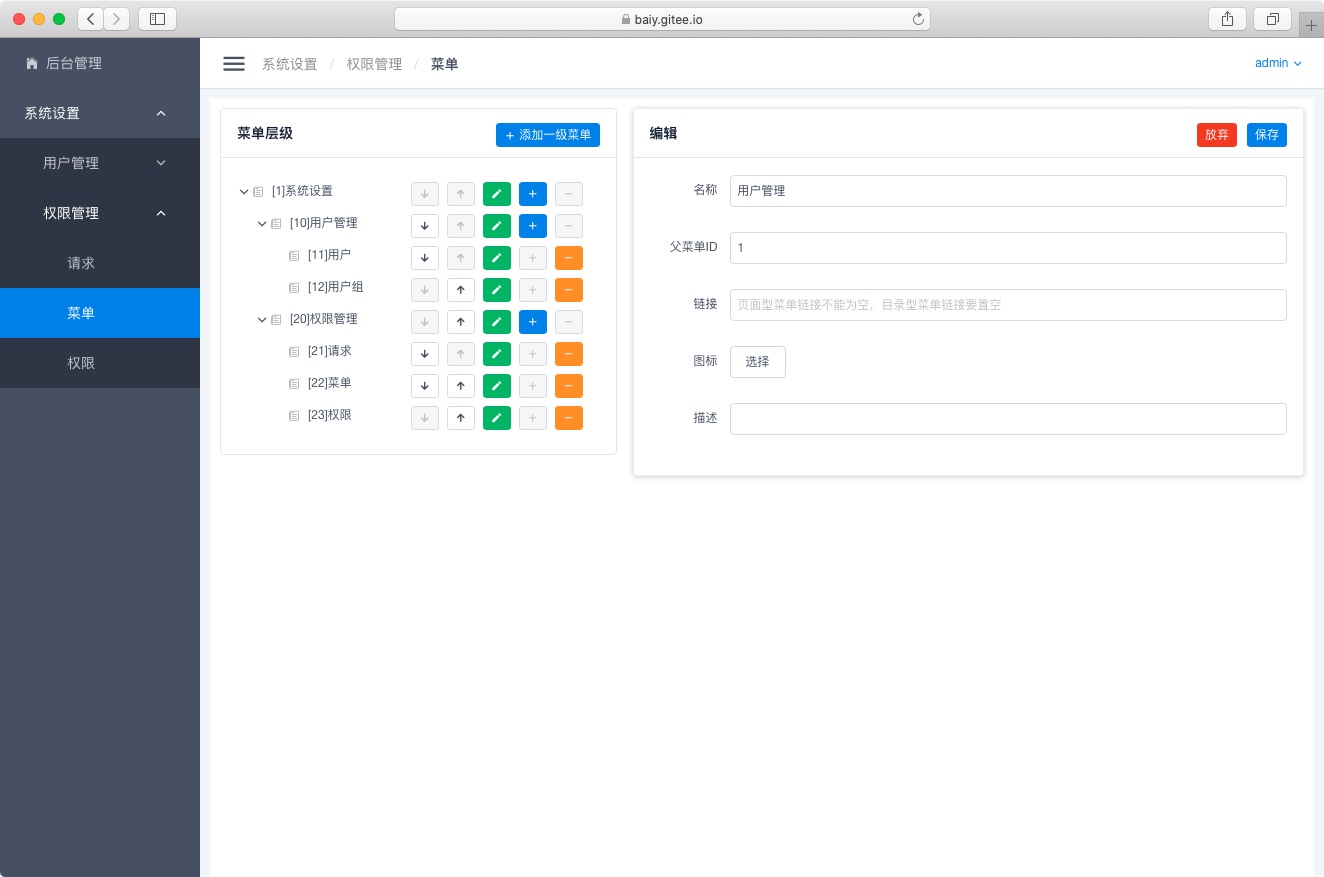
Task: Expand the 用户管理 sidebar submenu
Action: pyautogui.click(x=100, y=163)
